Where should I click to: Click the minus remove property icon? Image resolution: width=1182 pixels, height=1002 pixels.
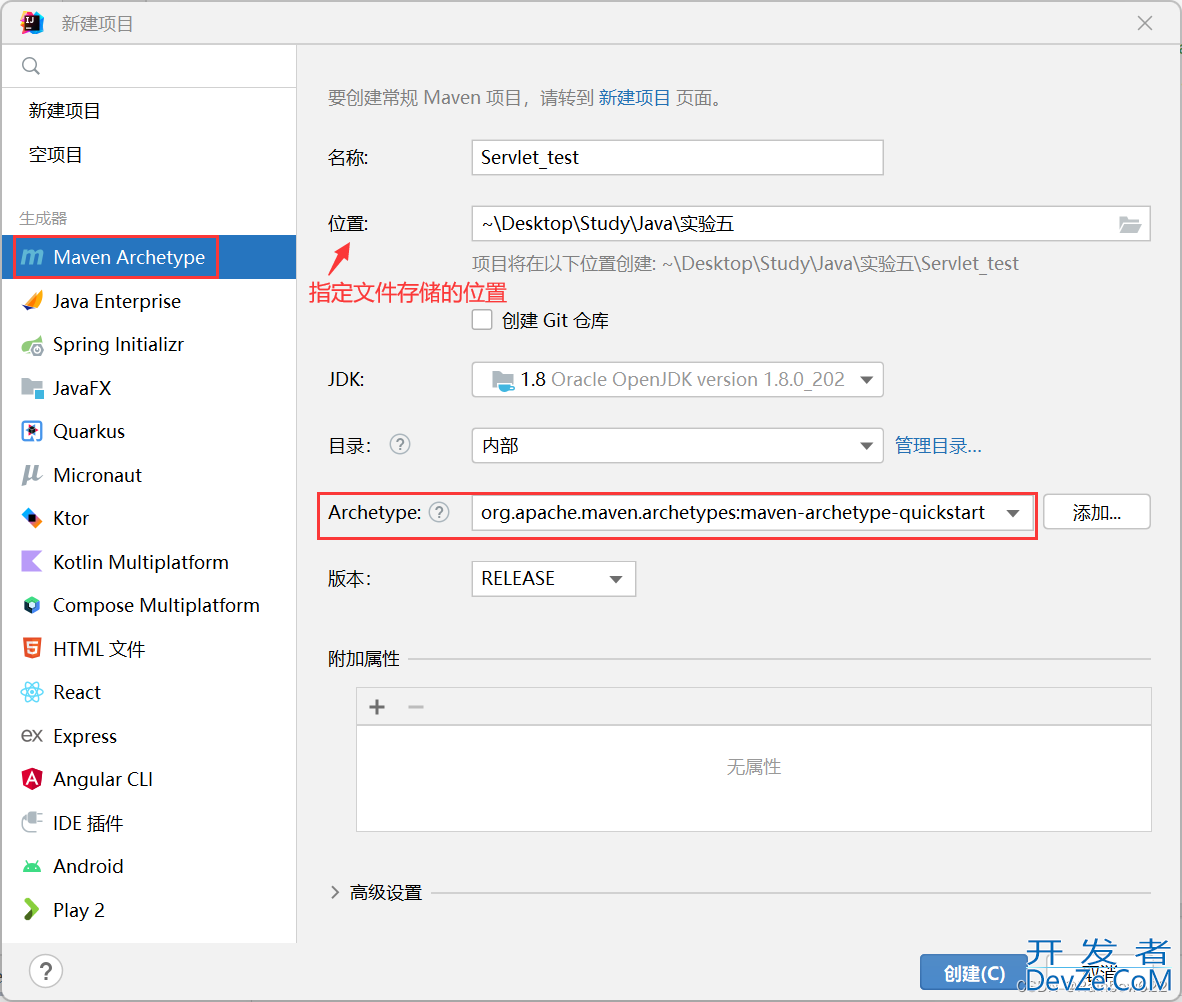(416, 706)
